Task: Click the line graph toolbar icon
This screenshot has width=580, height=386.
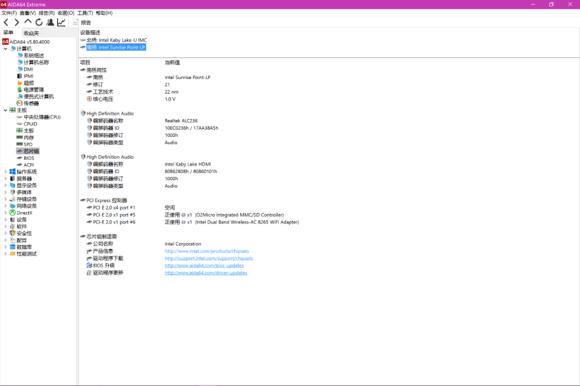Action: [x=61, y=23]
